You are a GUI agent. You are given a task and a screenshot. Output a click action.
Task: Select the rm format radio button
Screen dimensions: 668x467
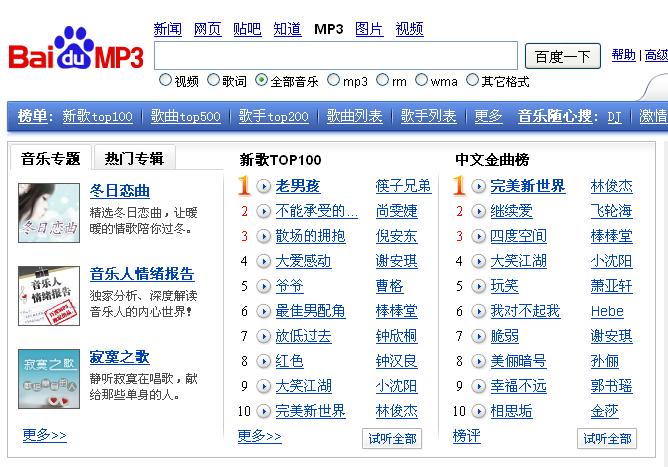point(383,80)
